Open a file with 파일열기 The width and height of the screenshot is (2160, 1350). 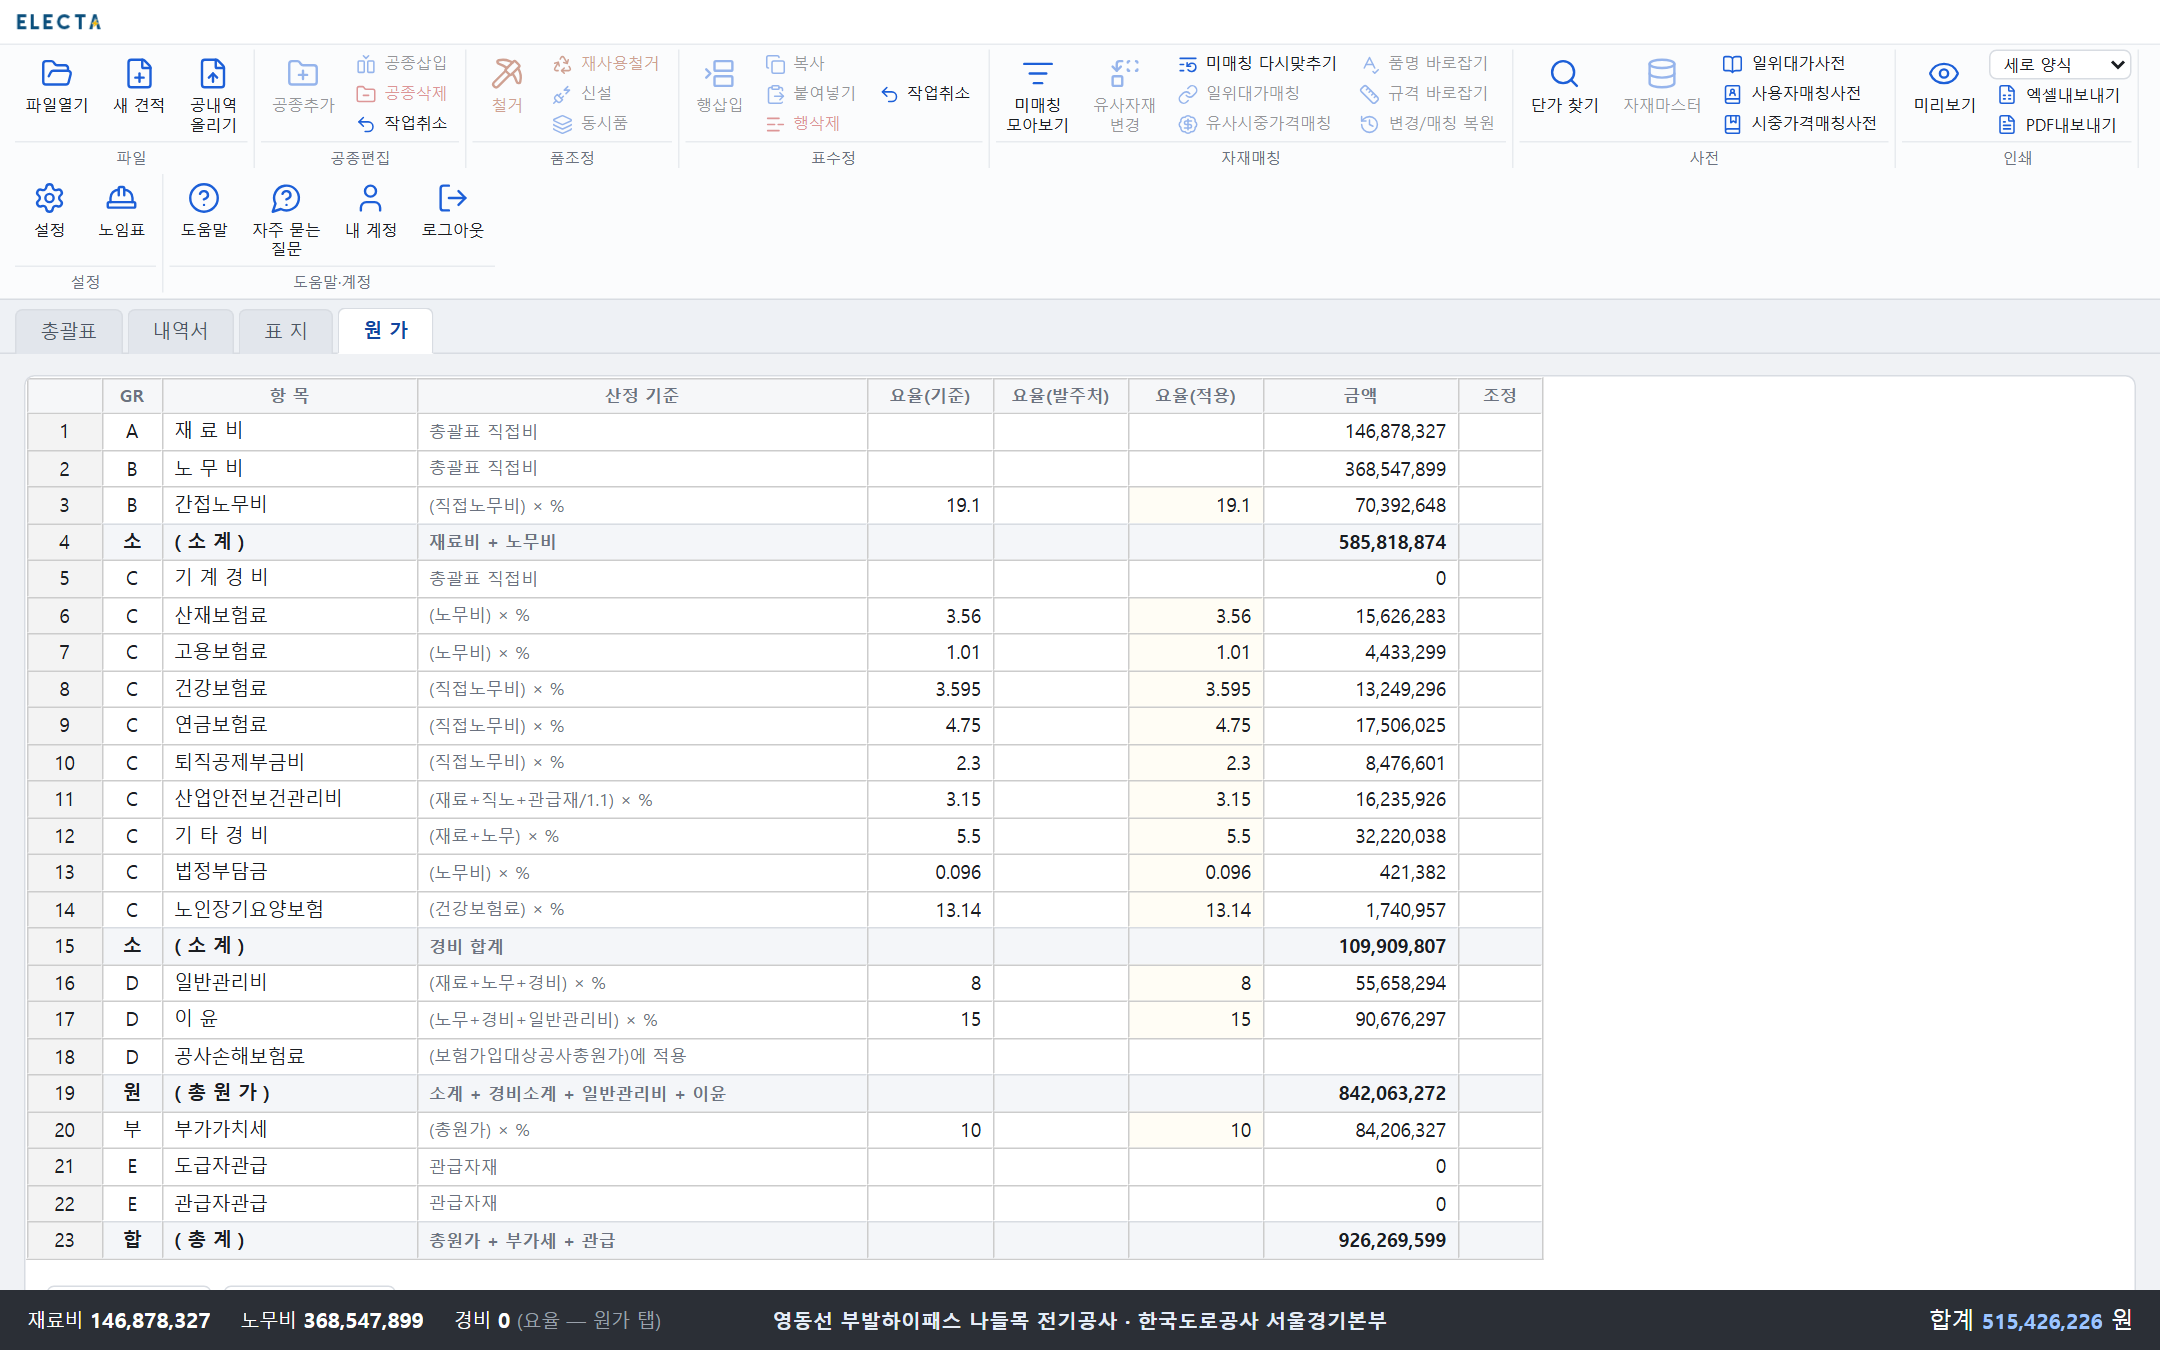tap(57, 86)
